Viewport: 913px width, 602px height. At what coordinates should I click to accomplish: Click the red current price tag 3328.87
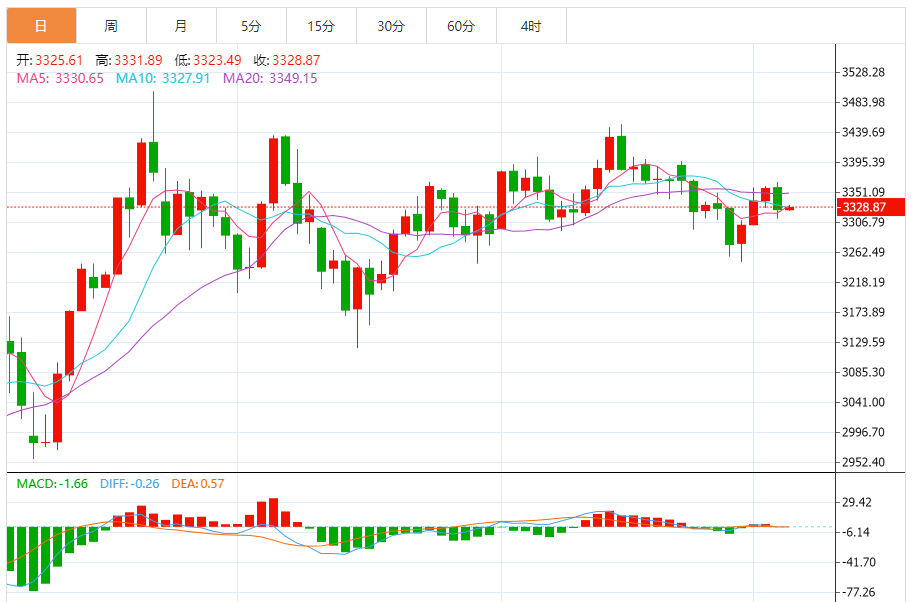[870, 207]
